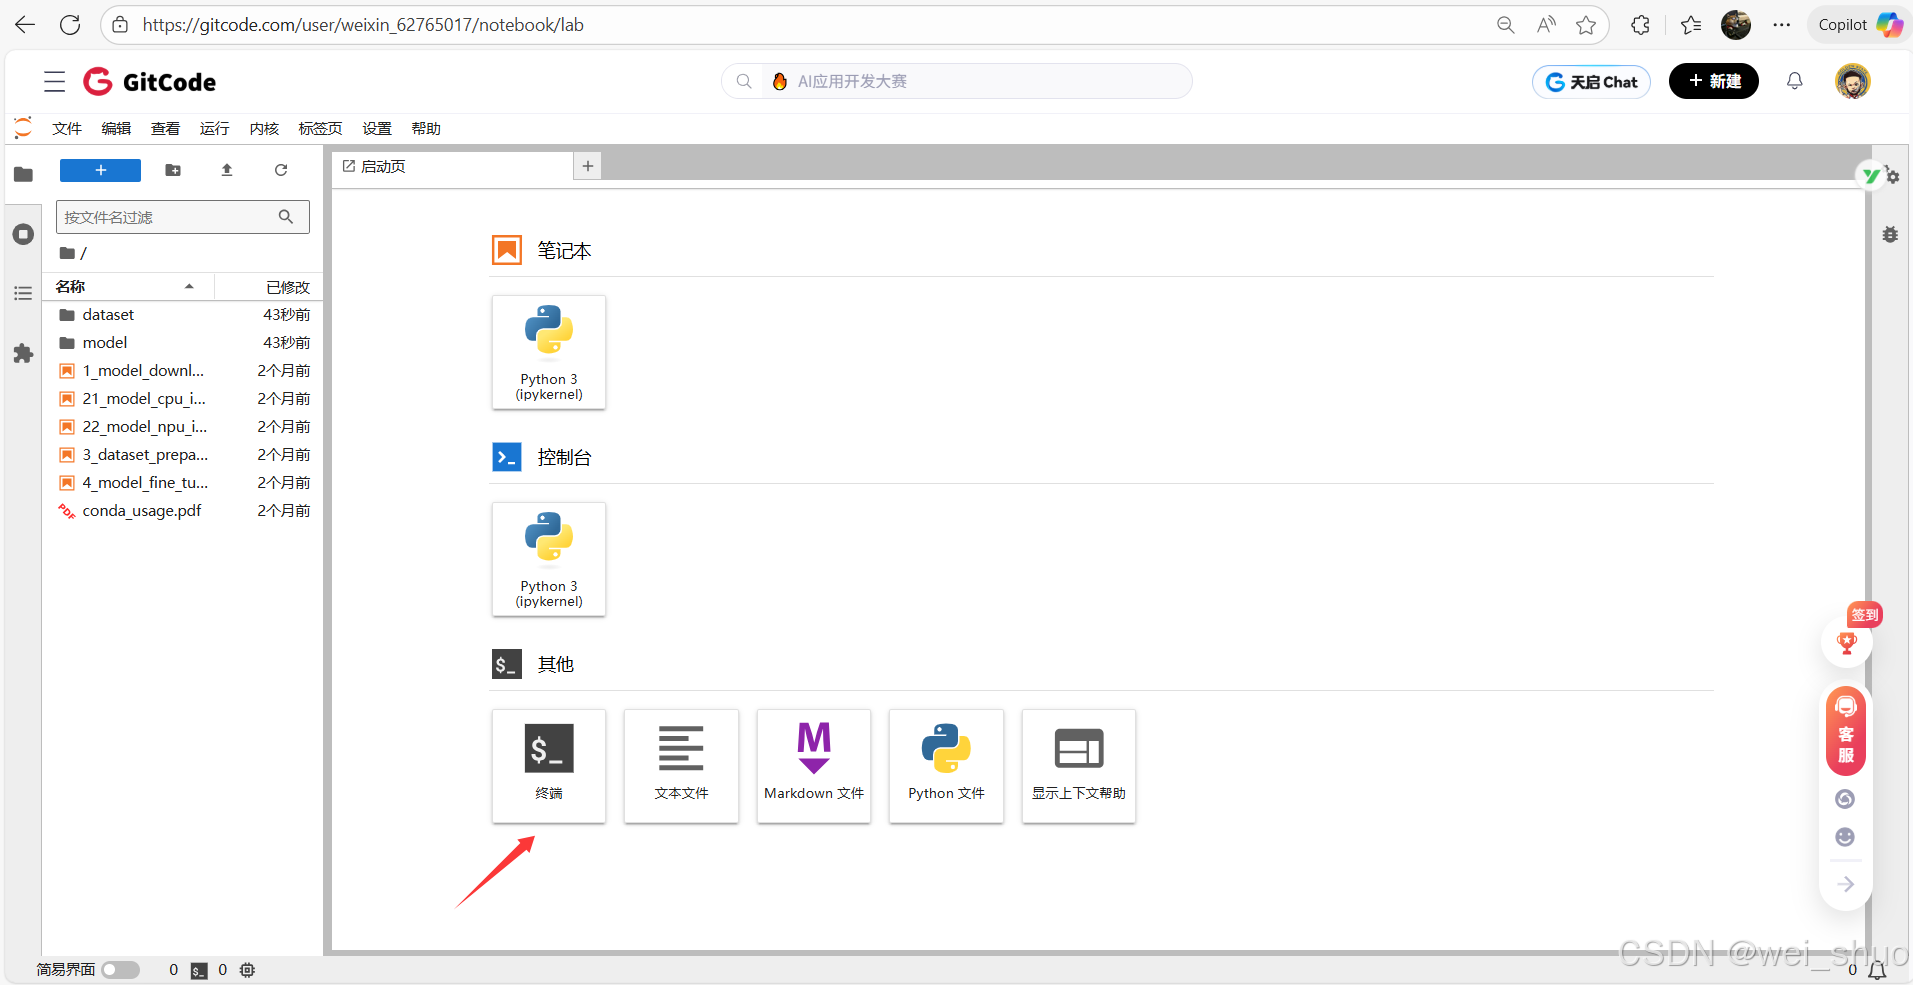Reload the browser page
1913x985 pixels.
tap(70, 25)
